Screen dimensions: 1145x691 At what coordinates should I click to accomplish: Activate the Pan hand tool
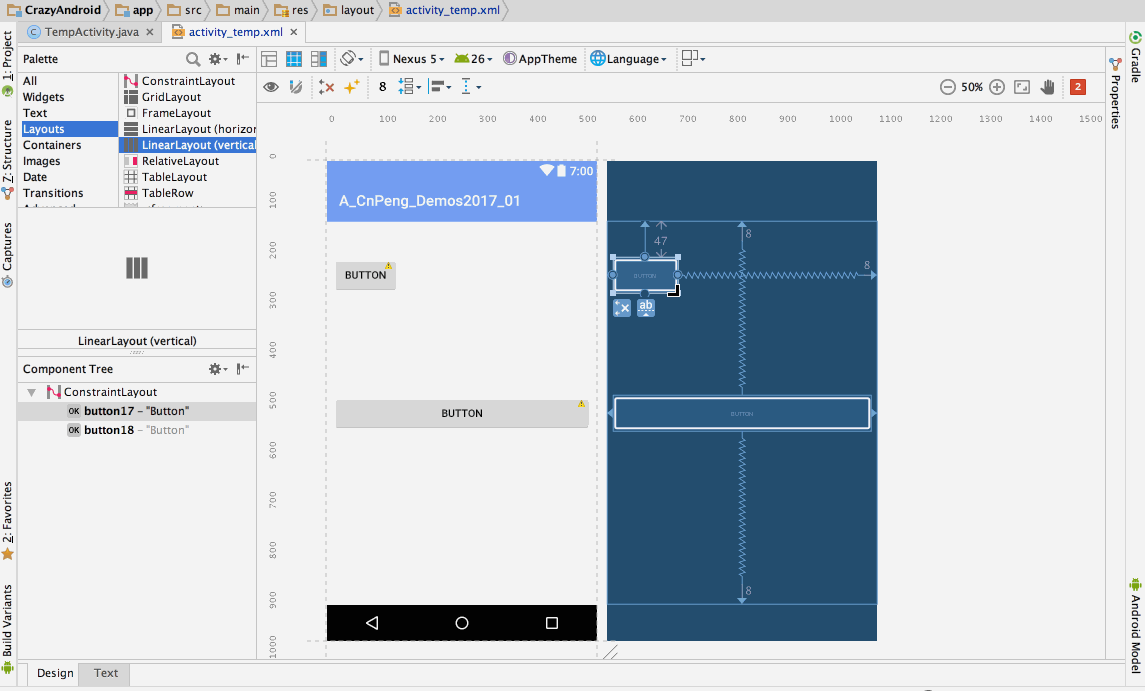click(x=1047, y=87)
